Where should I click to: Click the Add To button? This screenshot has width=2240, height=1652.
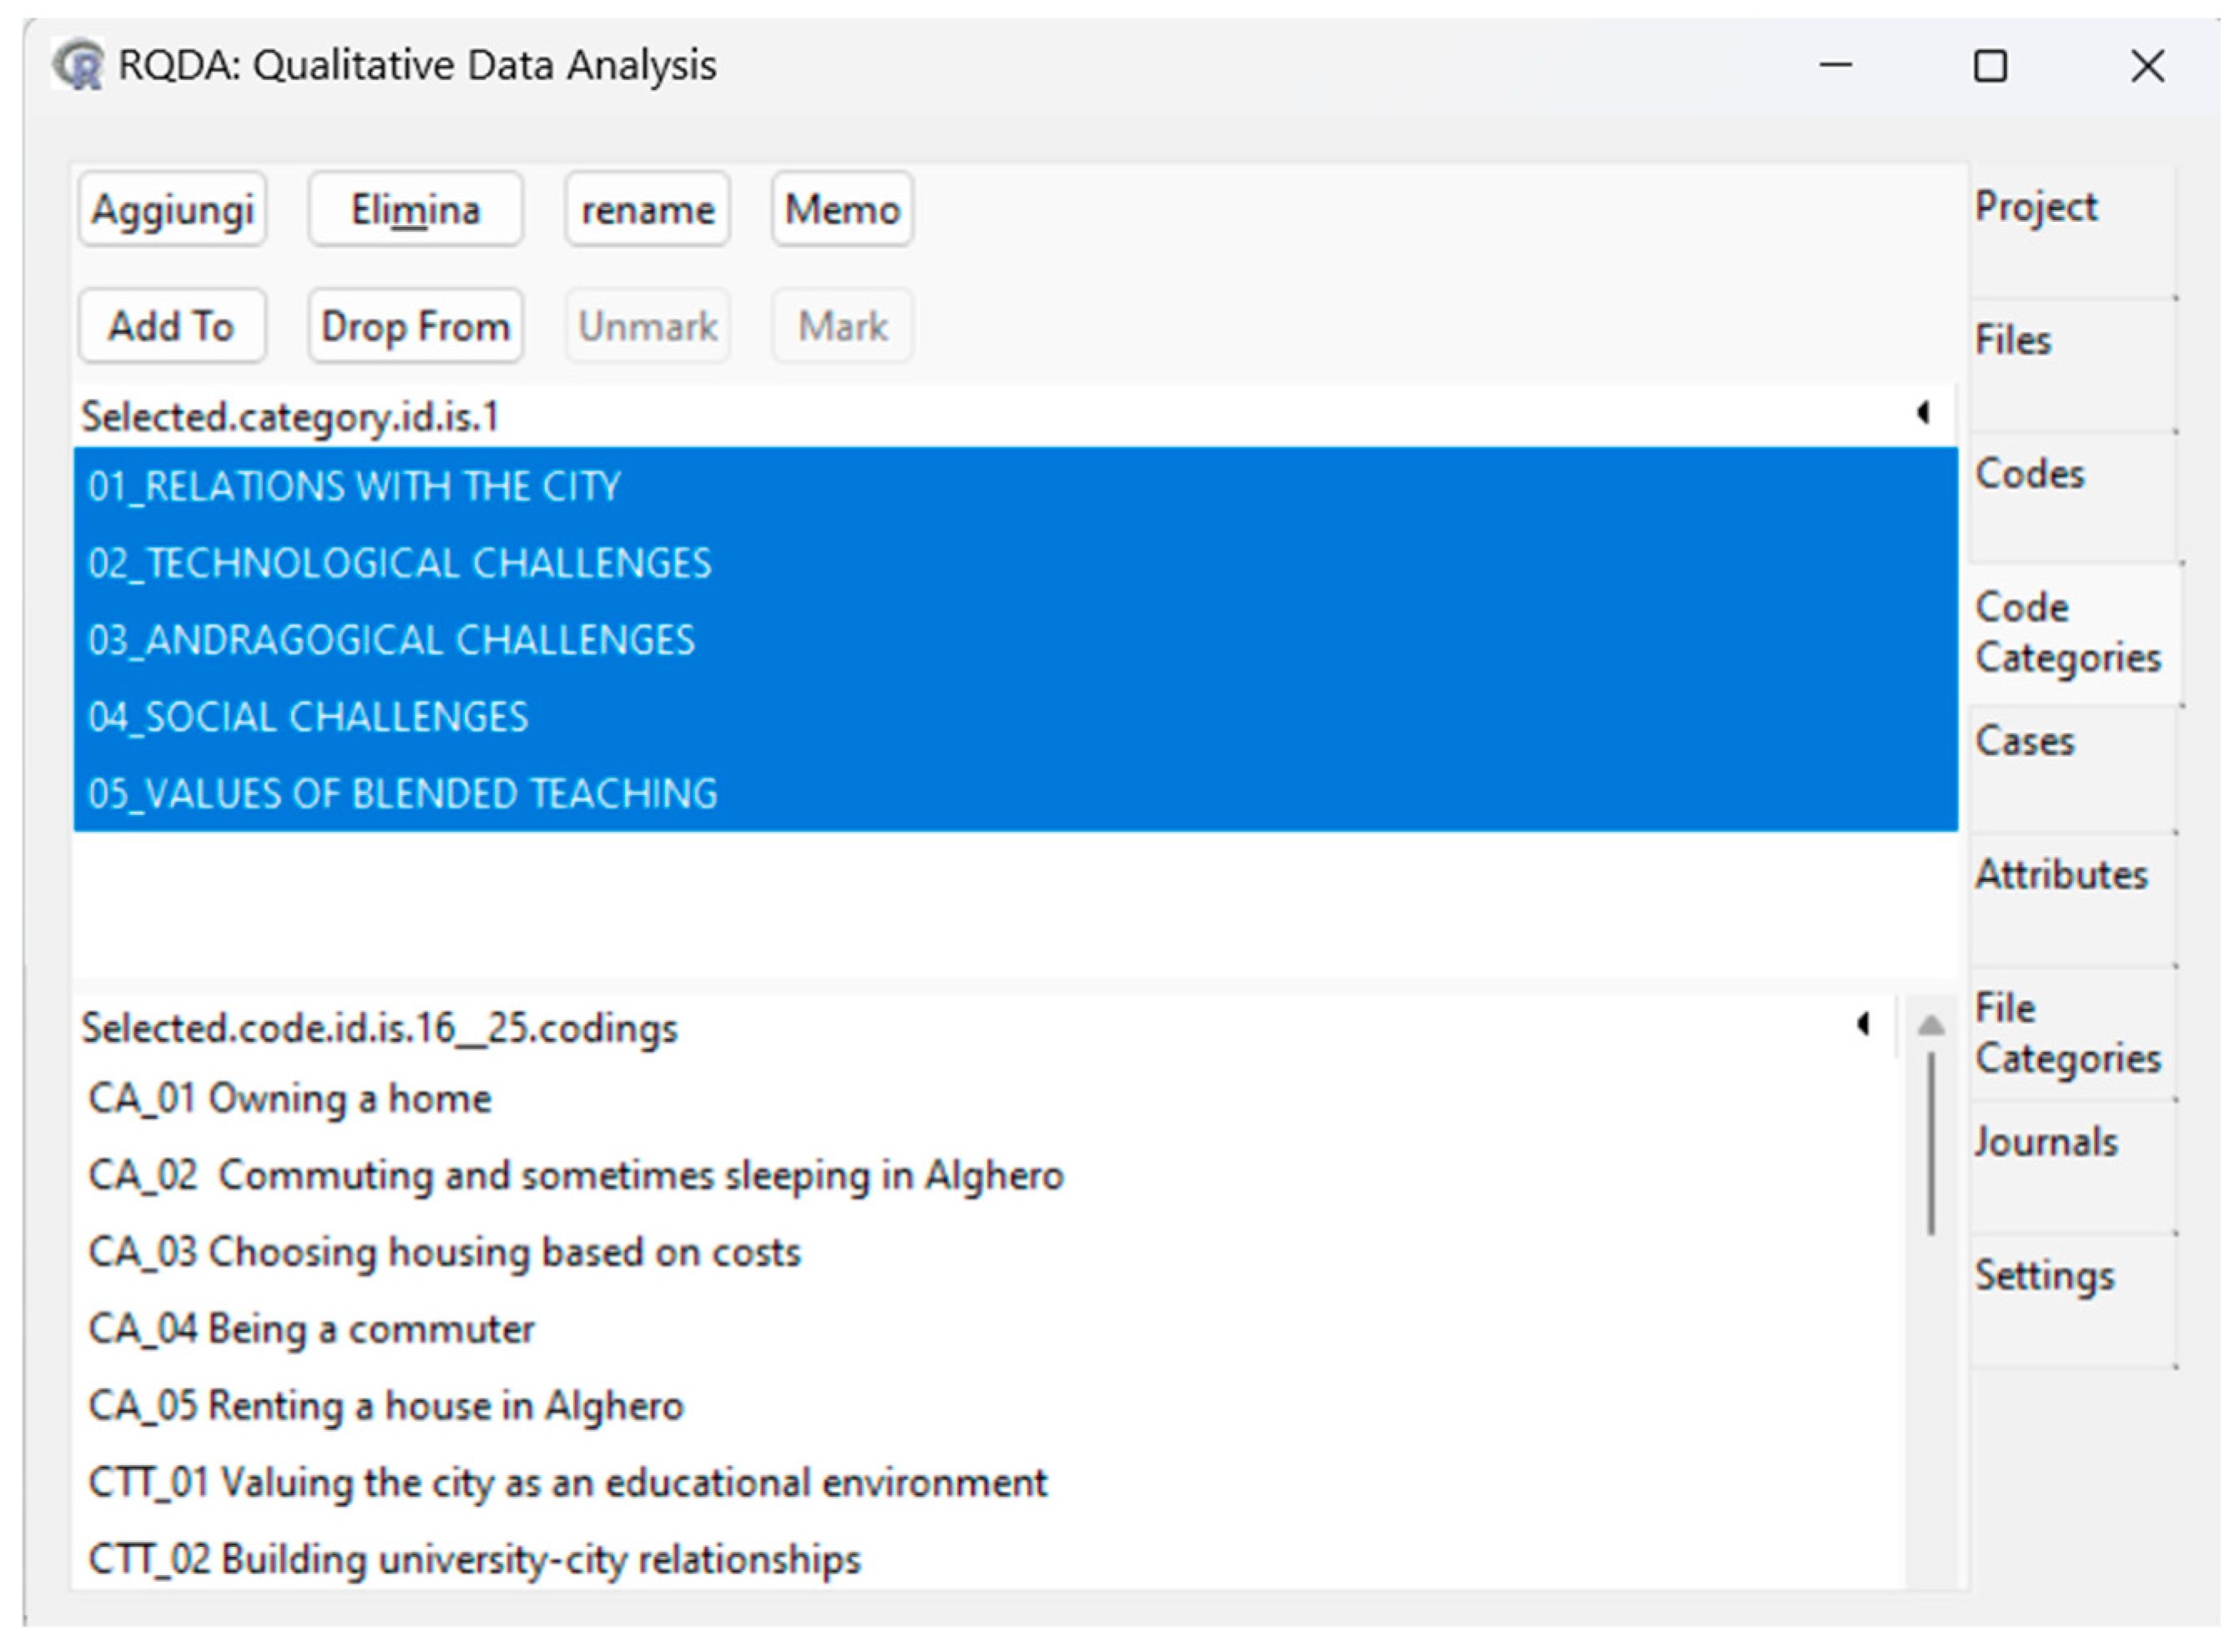coord(172,327)
